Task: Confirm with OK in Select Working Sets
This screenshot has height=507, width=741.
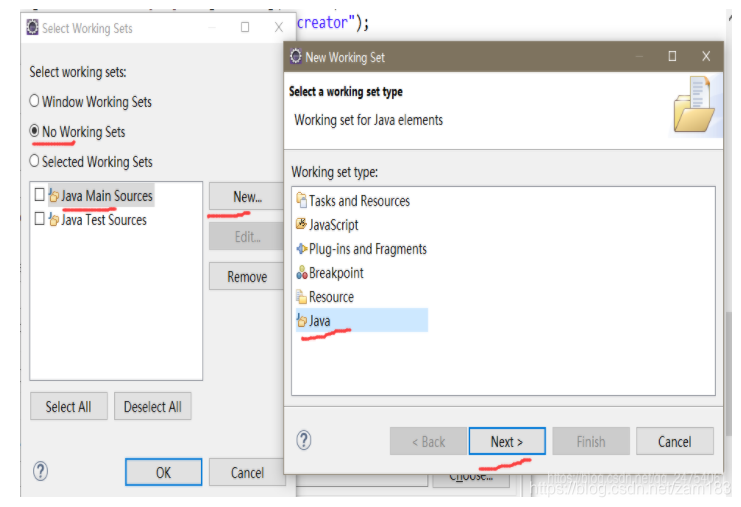Action: [x=164, y=472]
